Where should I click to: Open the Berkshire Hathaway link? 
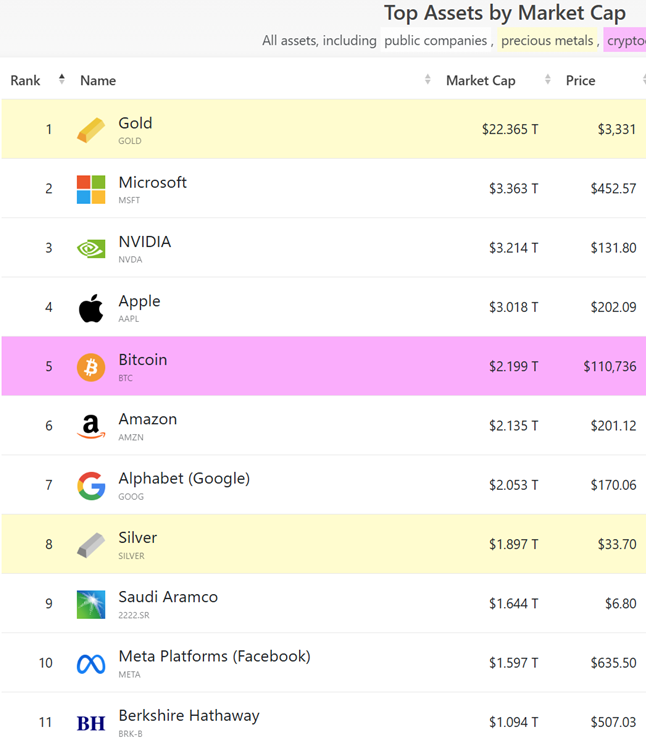click(x=189, y=716)
